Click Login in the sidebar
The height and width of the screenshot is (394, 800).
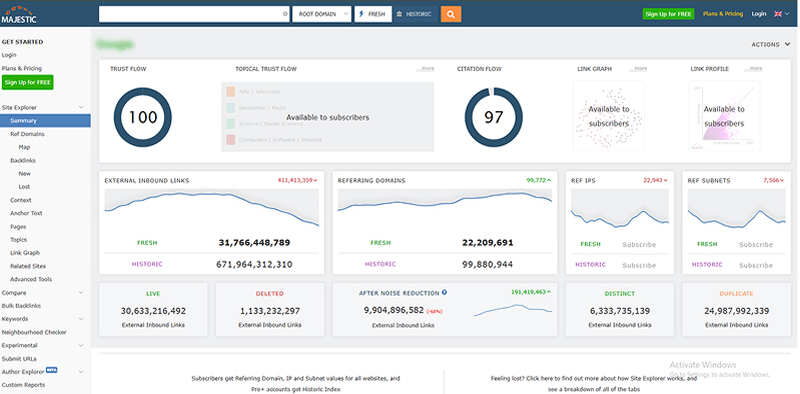coord(9,55)
